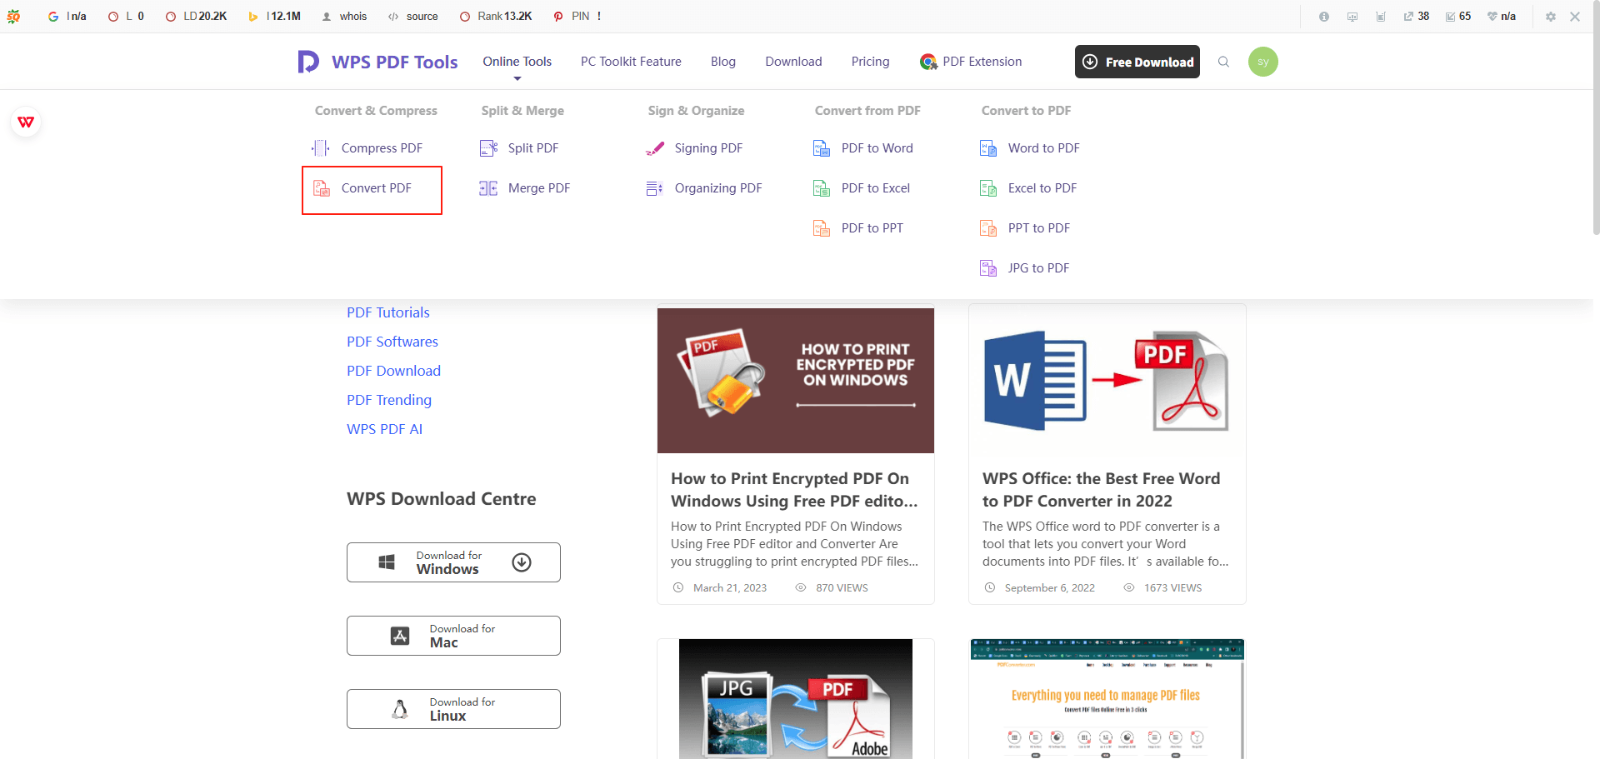This screenshot has height=759, width=1600.
Task: Click the Free Download button
Action: tap(1137, 62)
